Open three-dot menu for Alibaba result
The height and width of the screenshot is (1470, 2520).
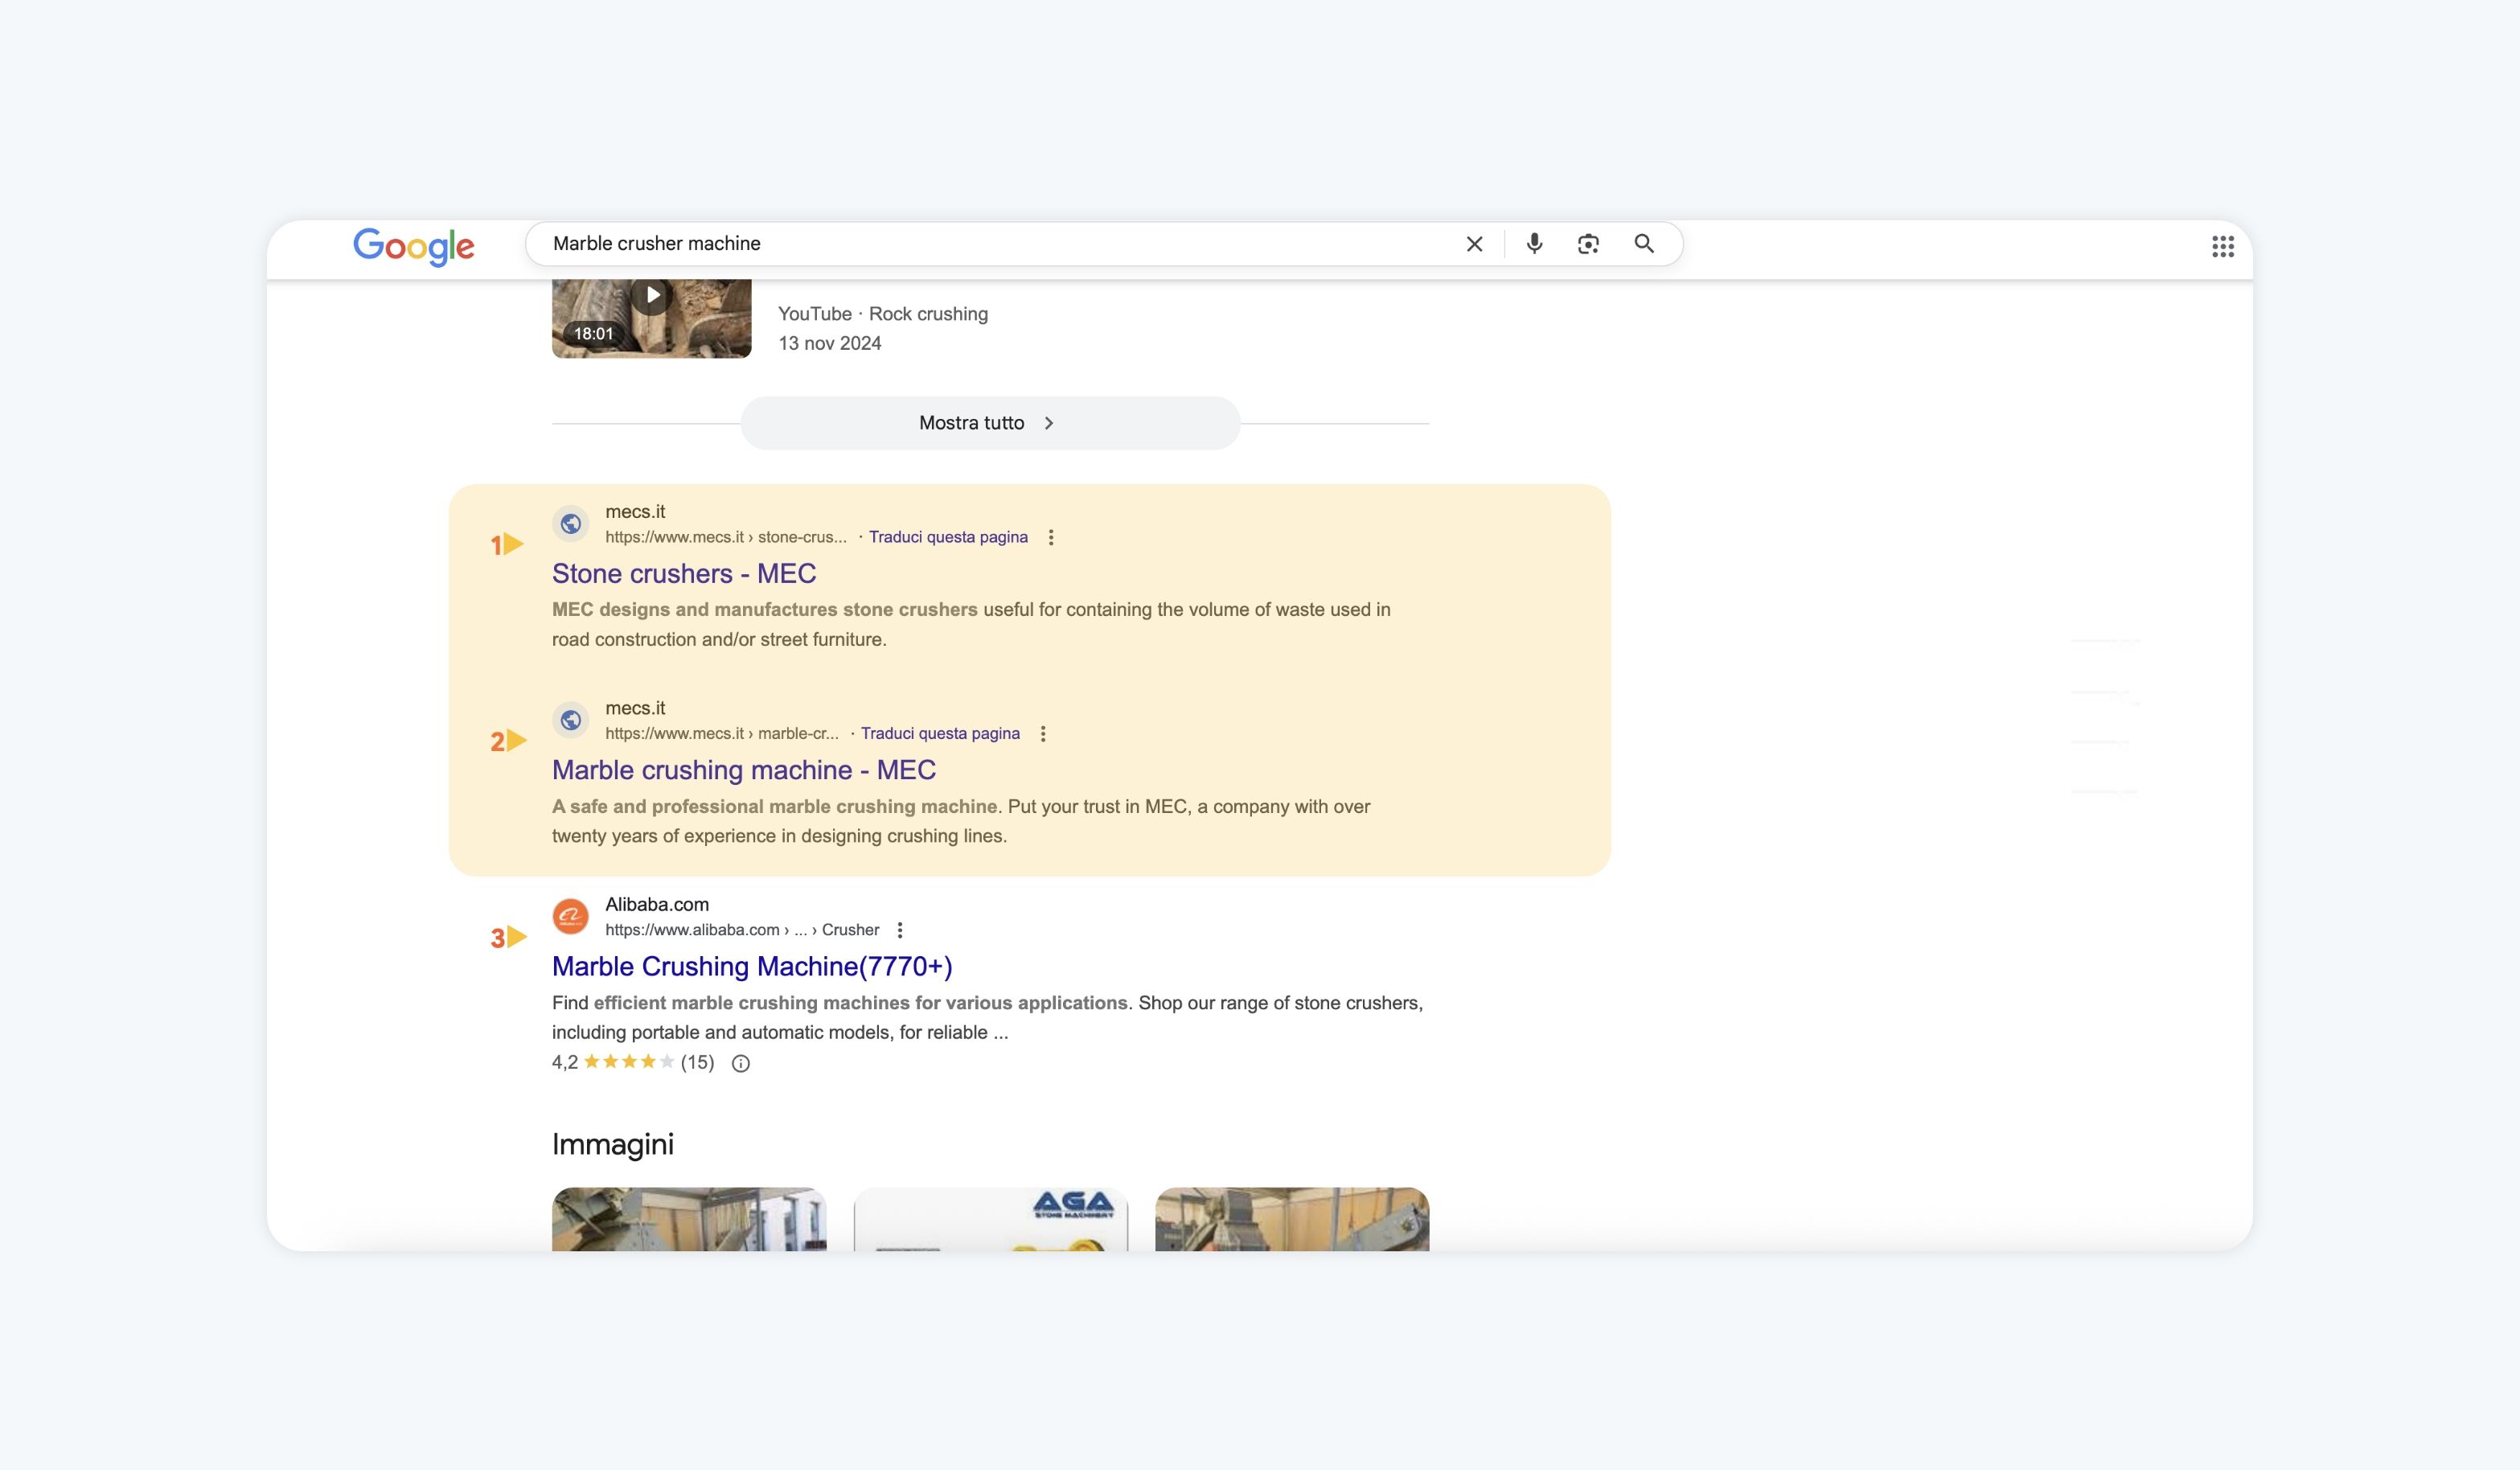click(900, 930)
